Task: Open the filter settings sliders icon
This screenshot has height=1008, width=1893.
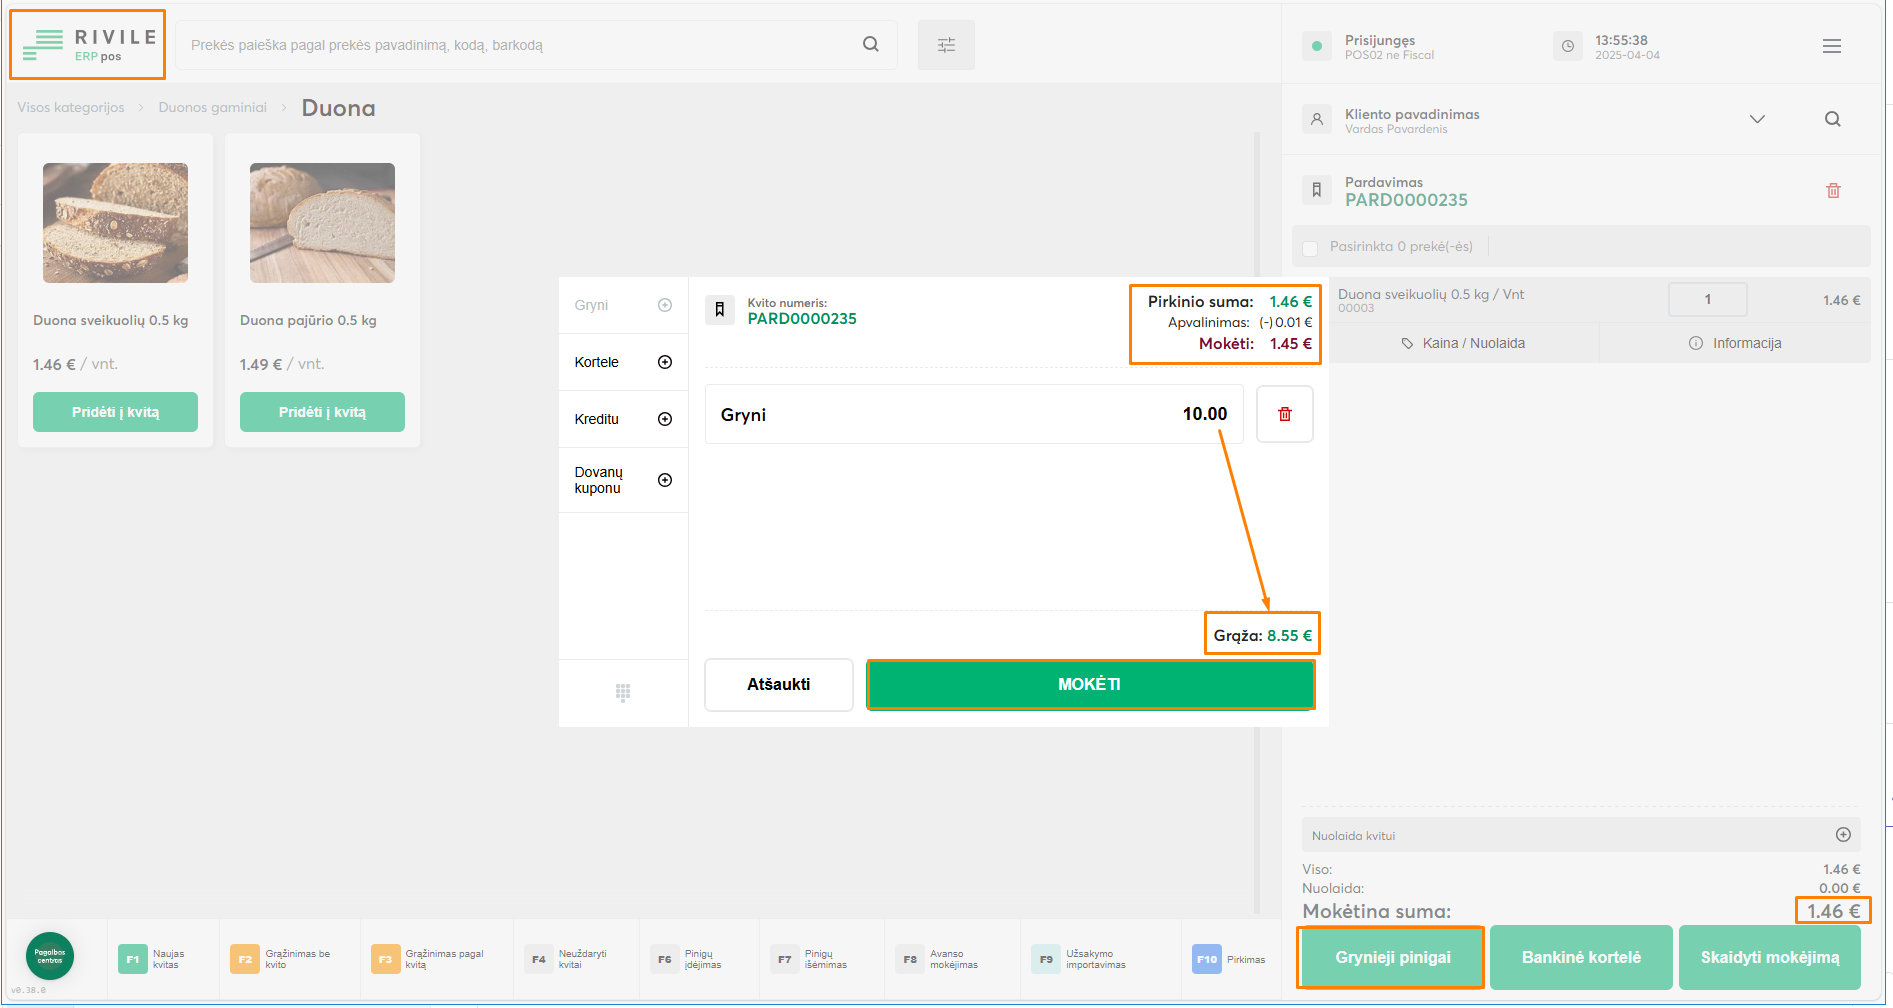Action: coord(946,45)
